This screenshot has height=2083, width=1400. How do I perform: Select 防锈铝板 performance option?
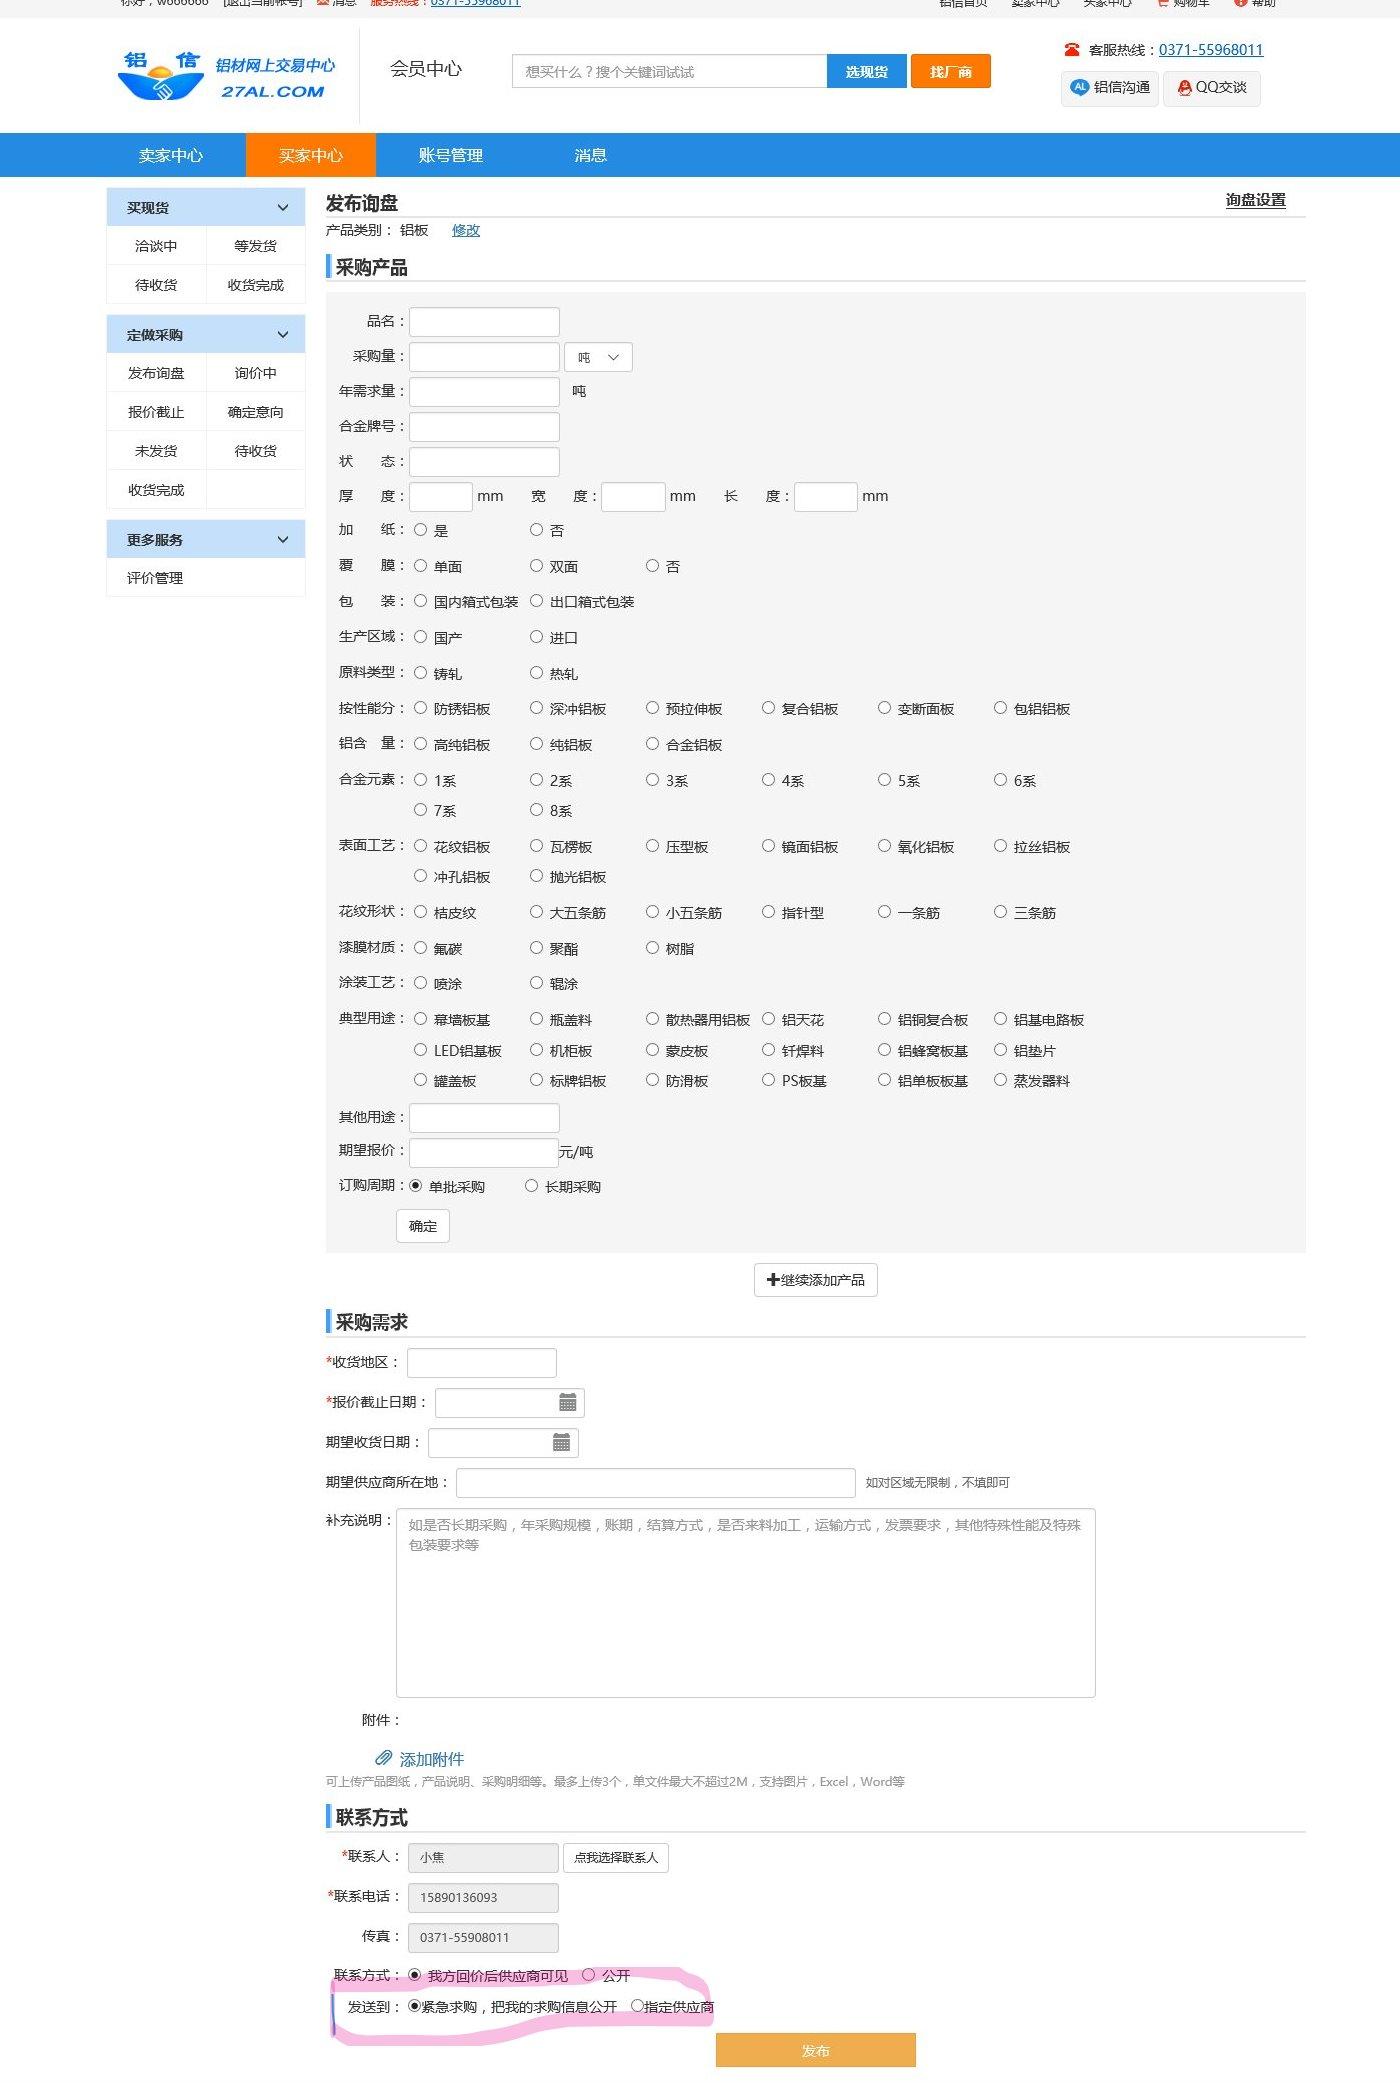coord(421,708)
